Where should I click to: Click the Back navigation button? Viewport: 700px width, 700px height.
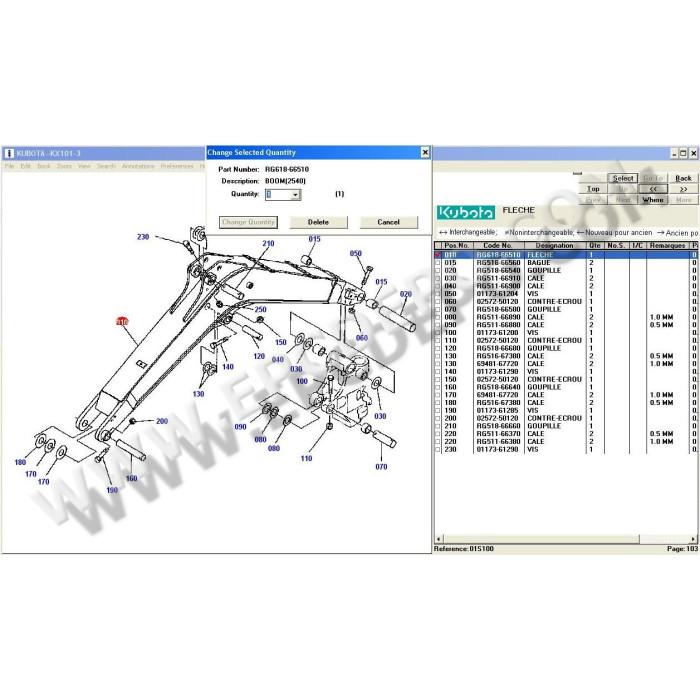coord(683,178)
